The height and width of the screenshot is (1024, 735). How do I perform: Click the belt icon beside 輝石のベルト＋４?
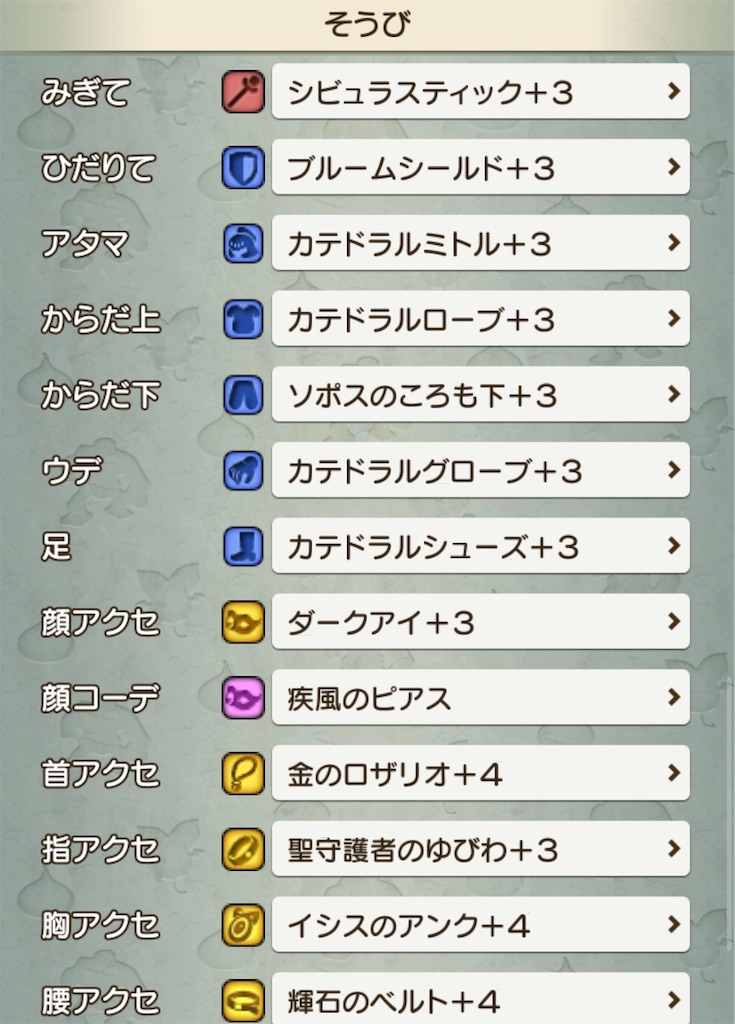point(242,999)
